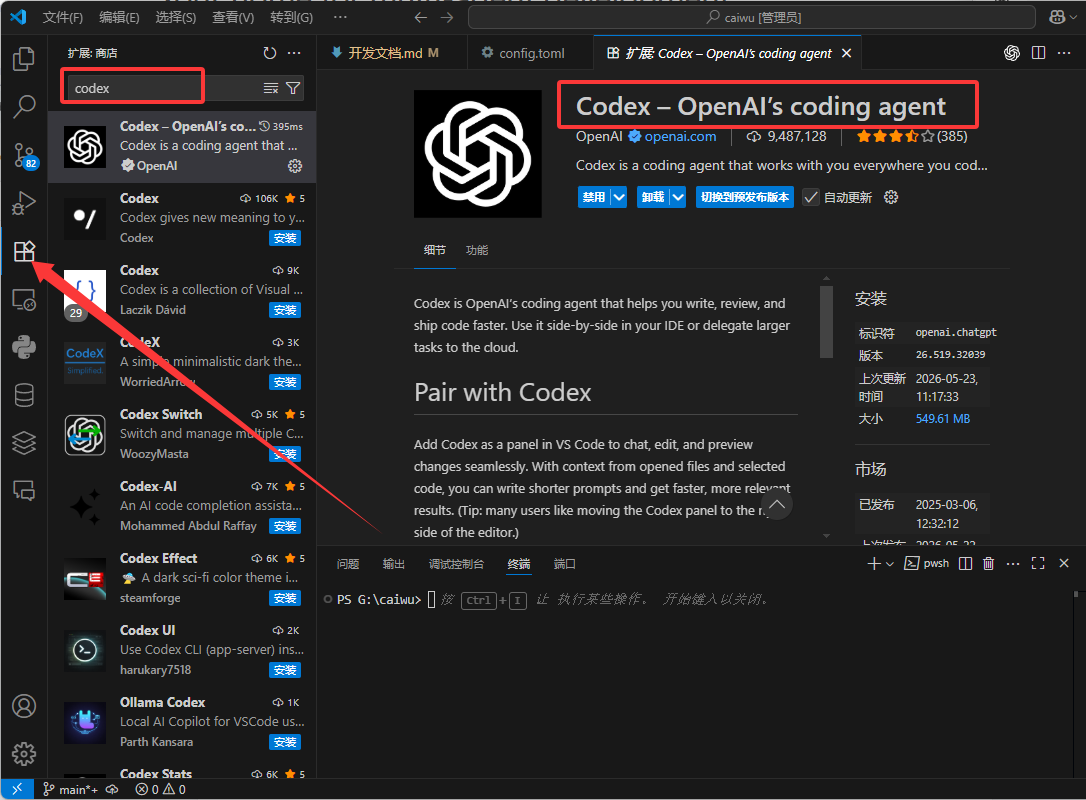
Task: Open the Run and Debug view
Action: (24, 203)
